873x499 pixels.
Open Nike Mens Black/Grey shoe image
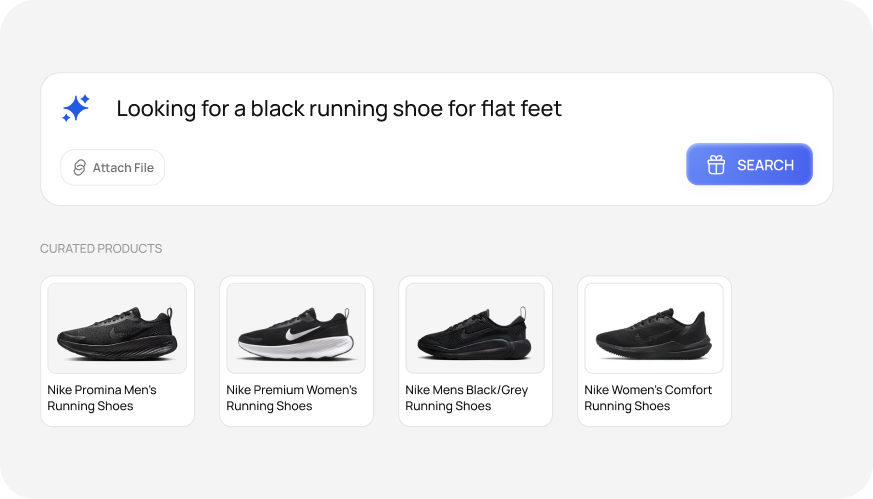475,328
